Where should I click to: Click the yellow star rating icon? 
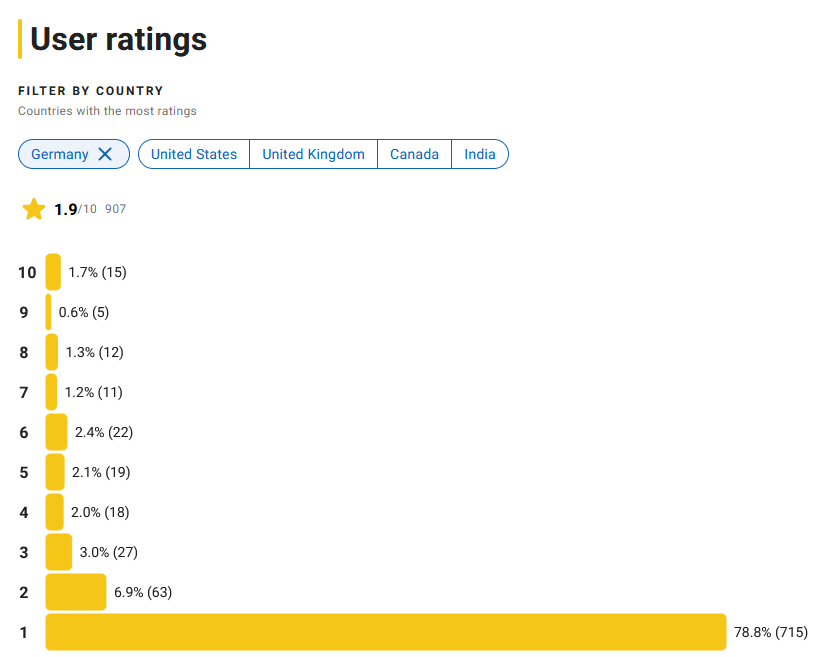click(x=34, y=209)
